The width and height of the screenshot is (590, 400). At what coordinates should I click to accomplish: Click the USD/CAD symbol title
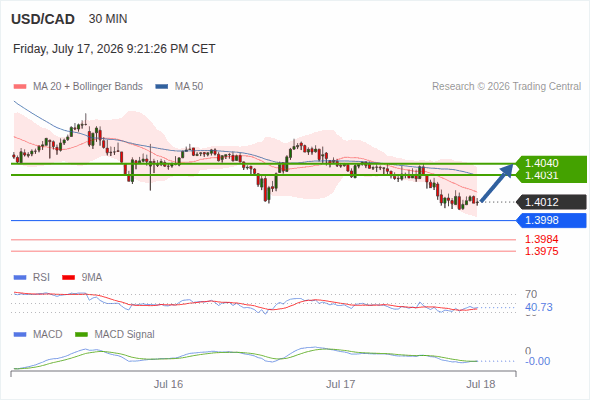click(43, 19)
